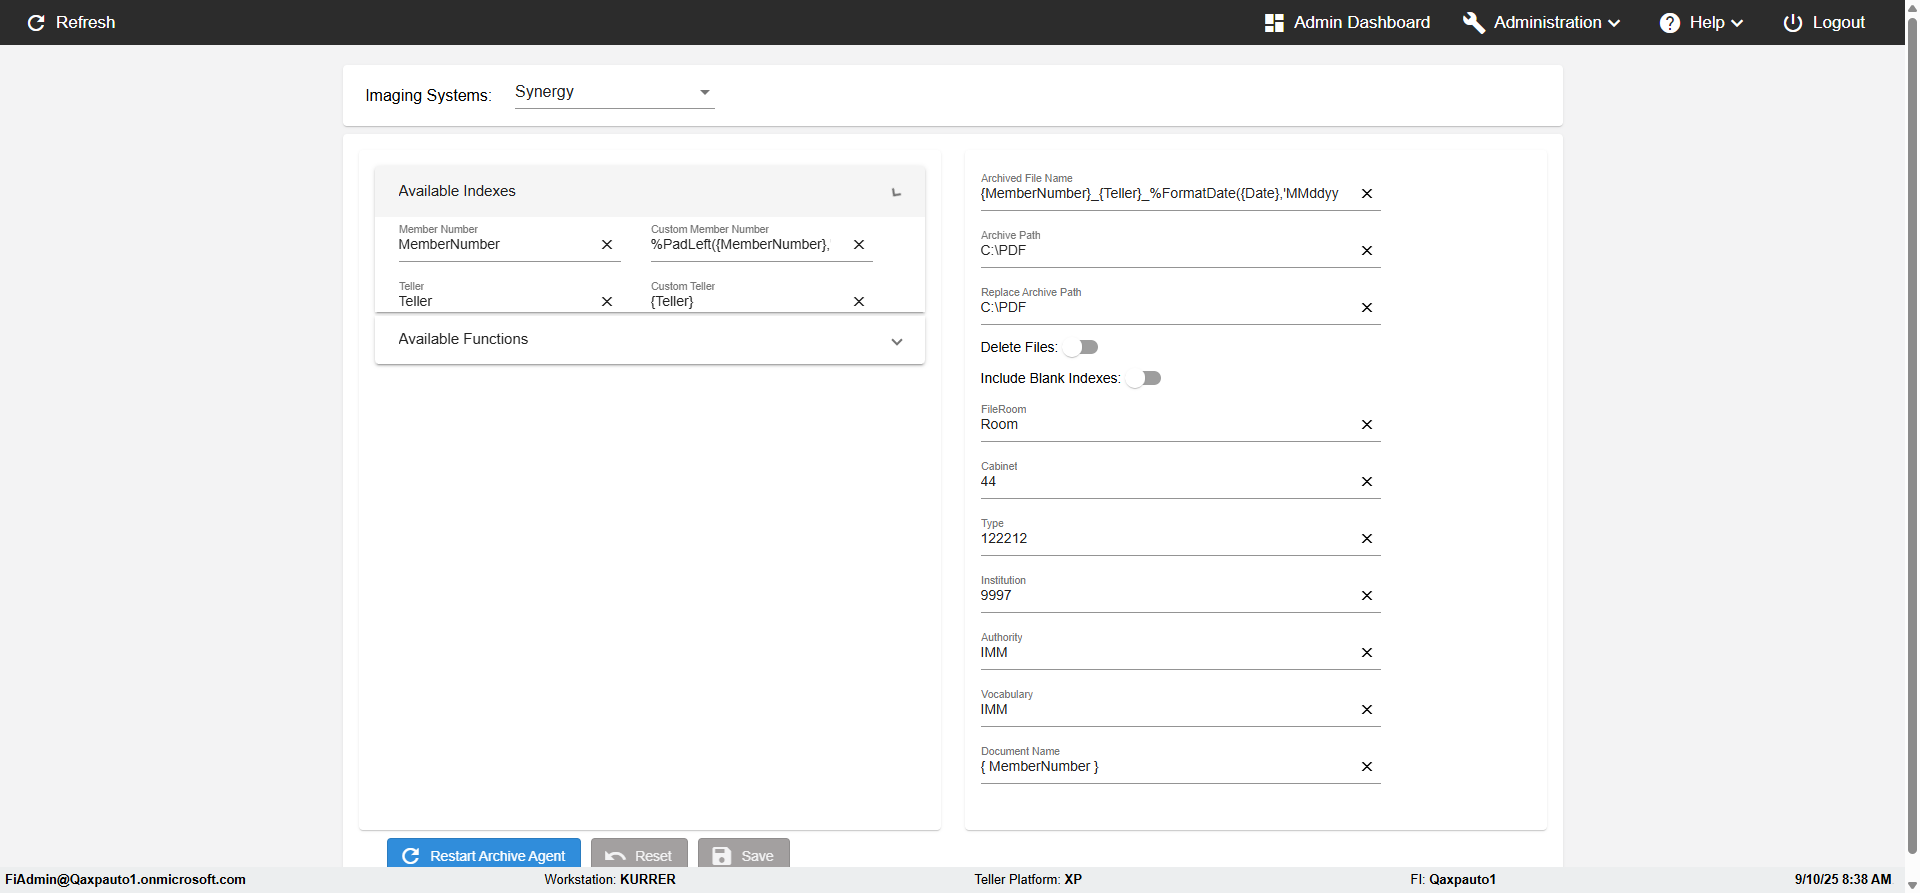Enable the Delete Files toggle
This screenshot has width=1920, height=893.
click(x=1081, y=347)
